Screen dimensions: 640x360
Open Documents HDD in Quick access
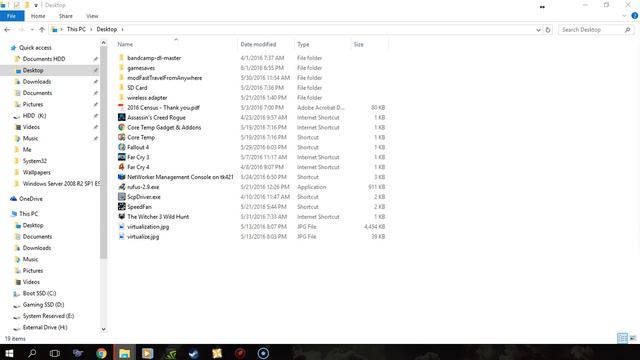44,59
